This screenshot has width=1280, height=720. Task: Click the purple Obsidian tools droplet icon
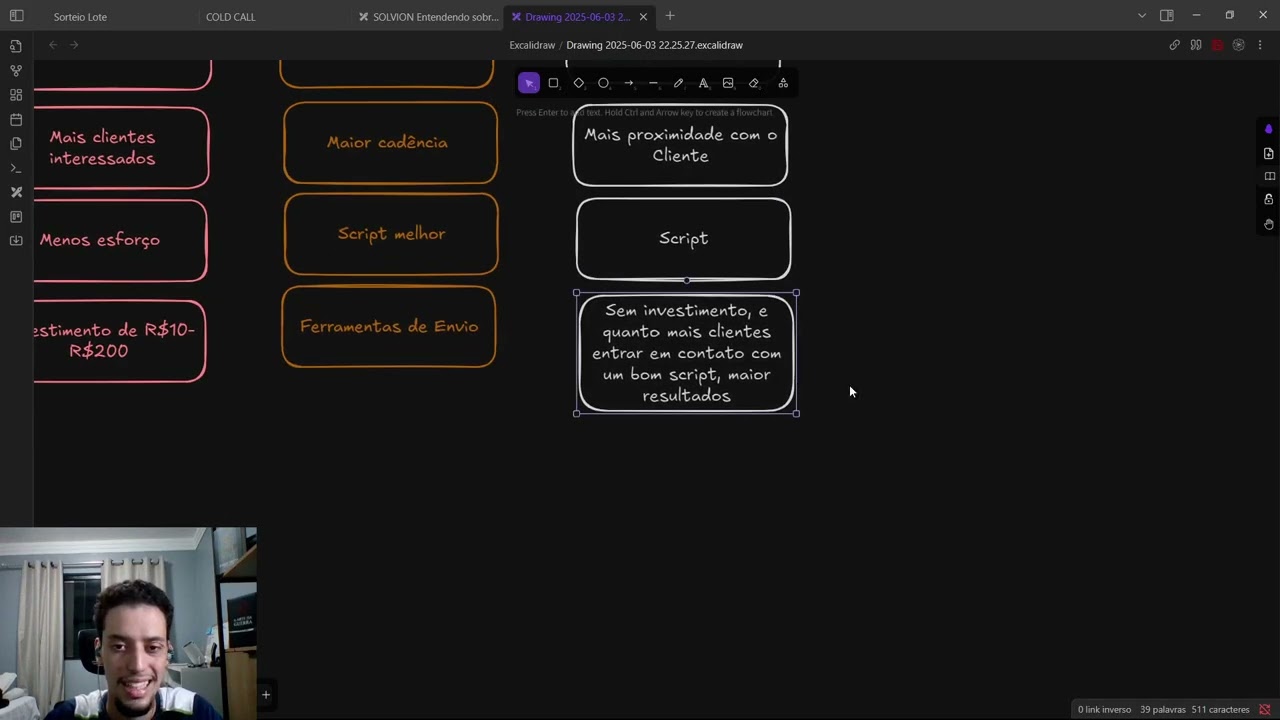tap(1268, 129)
